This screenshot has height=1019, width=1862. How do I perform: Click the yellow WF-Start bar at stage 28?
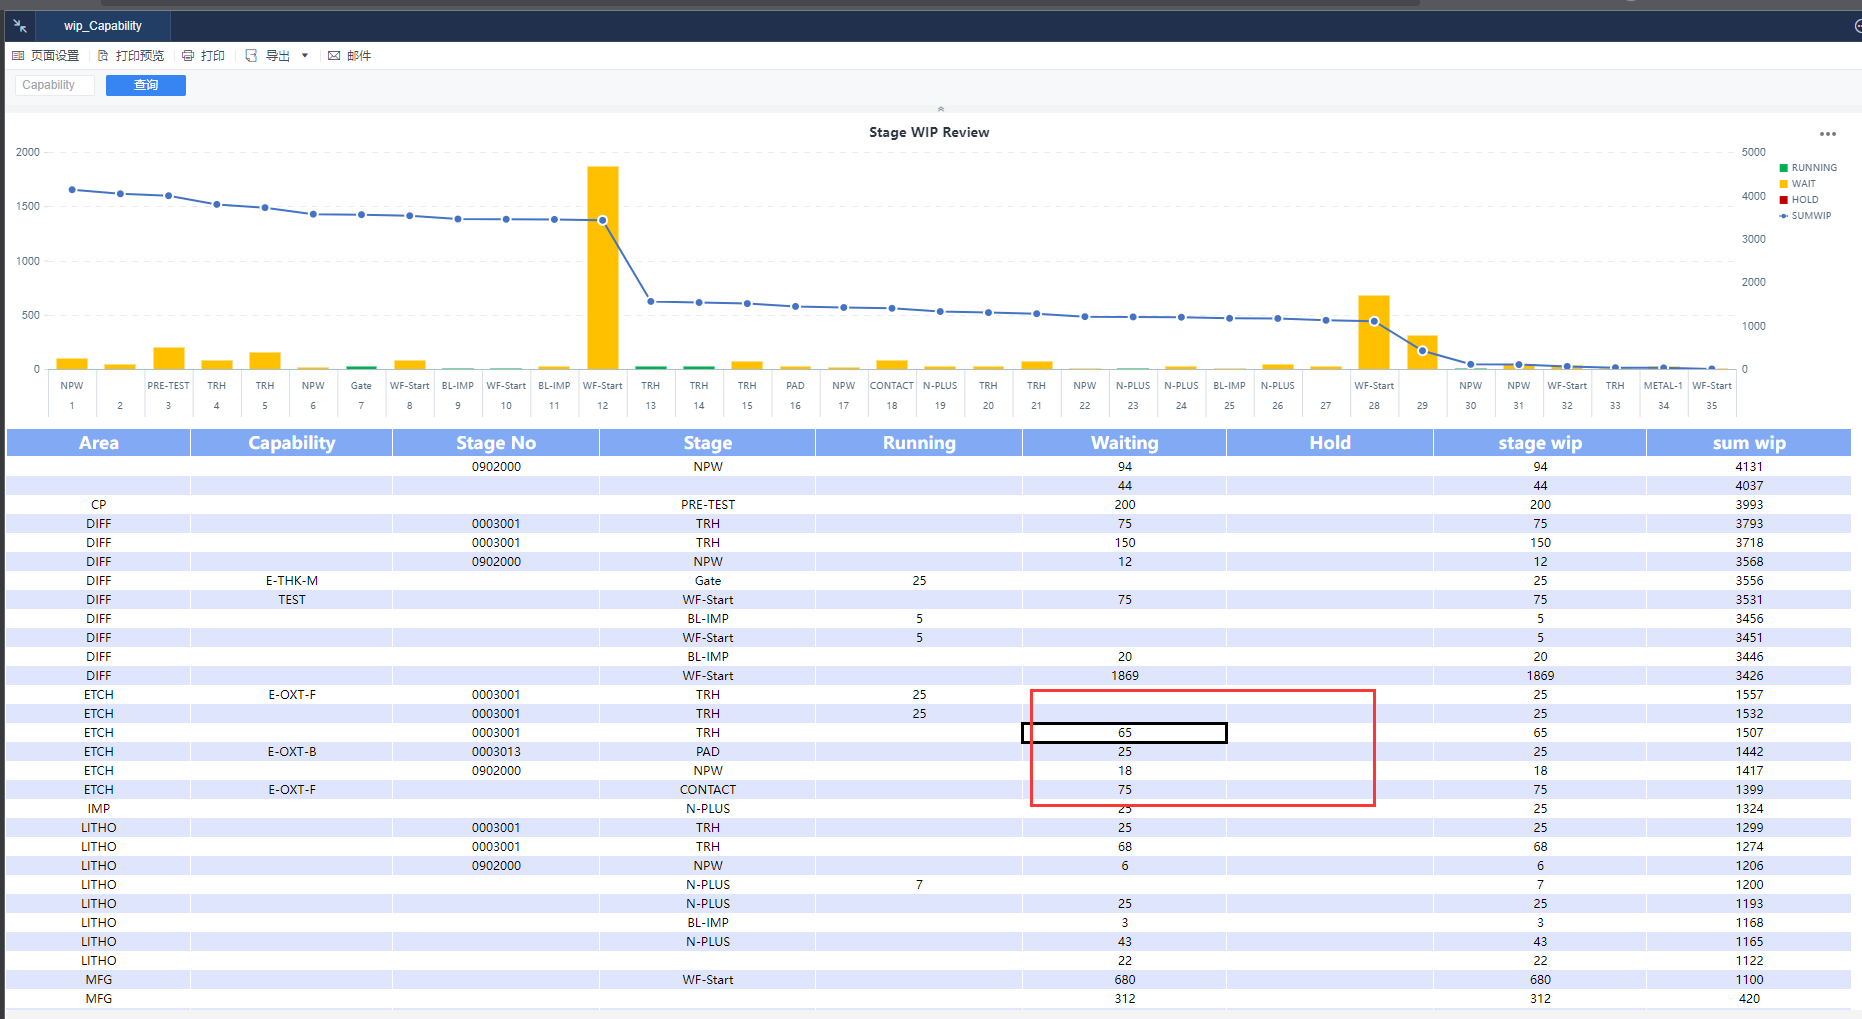click(1374, 332)
